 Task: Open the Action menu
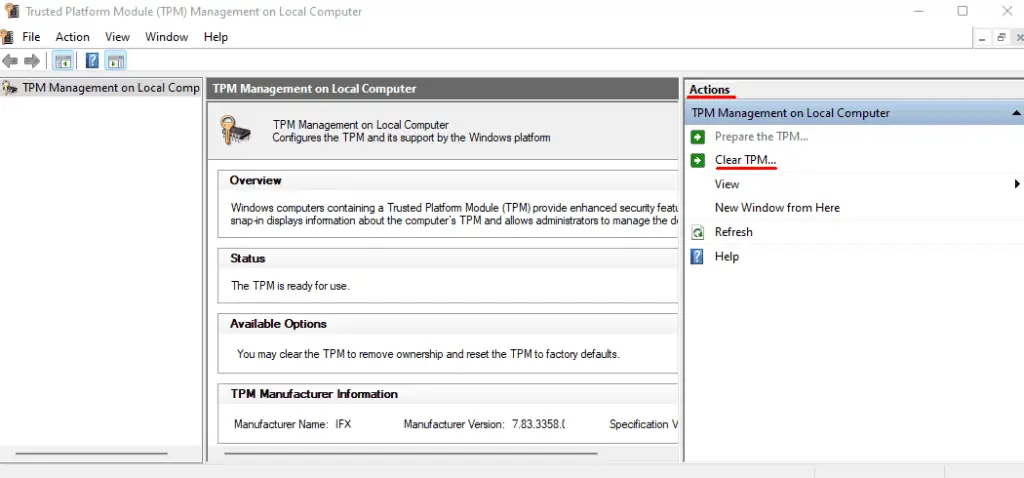tap(72, 37)
